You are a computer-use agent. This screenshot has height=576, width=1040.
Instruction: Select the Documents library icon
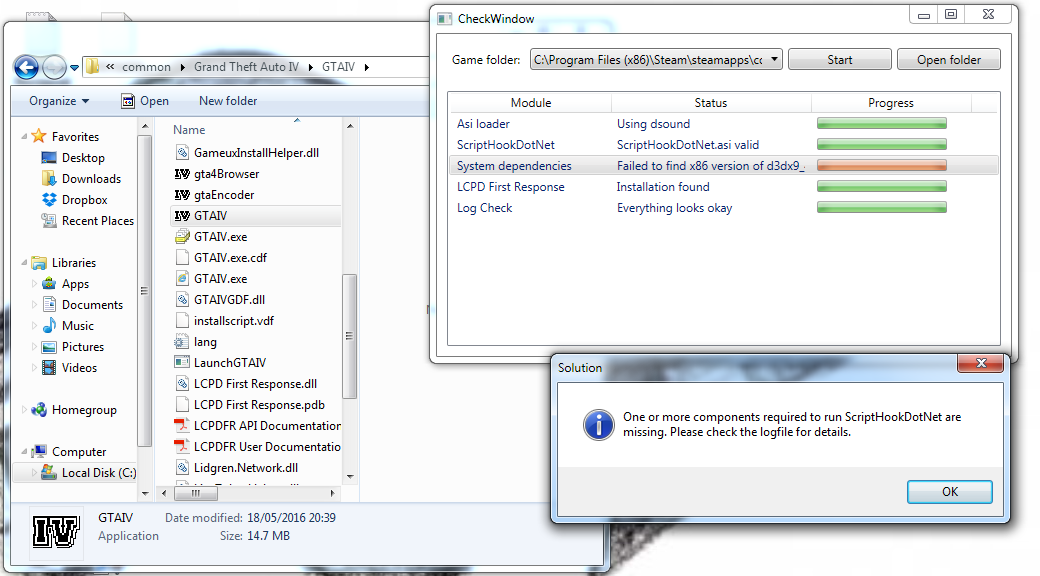[49, 305]
